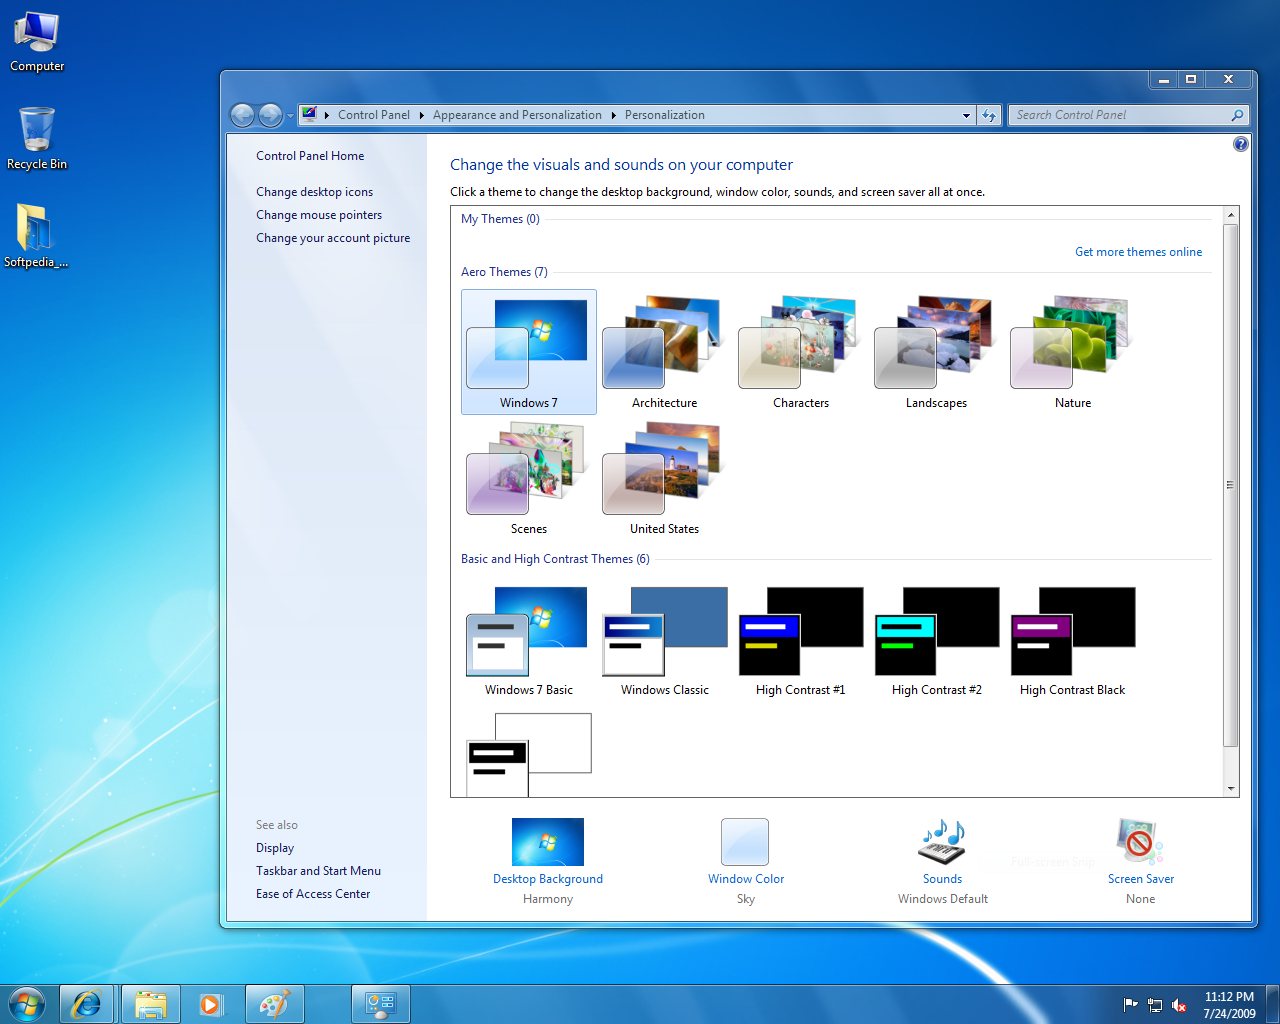
Task: Open the recent pages dropdown arrow
Action: [290, 116]
